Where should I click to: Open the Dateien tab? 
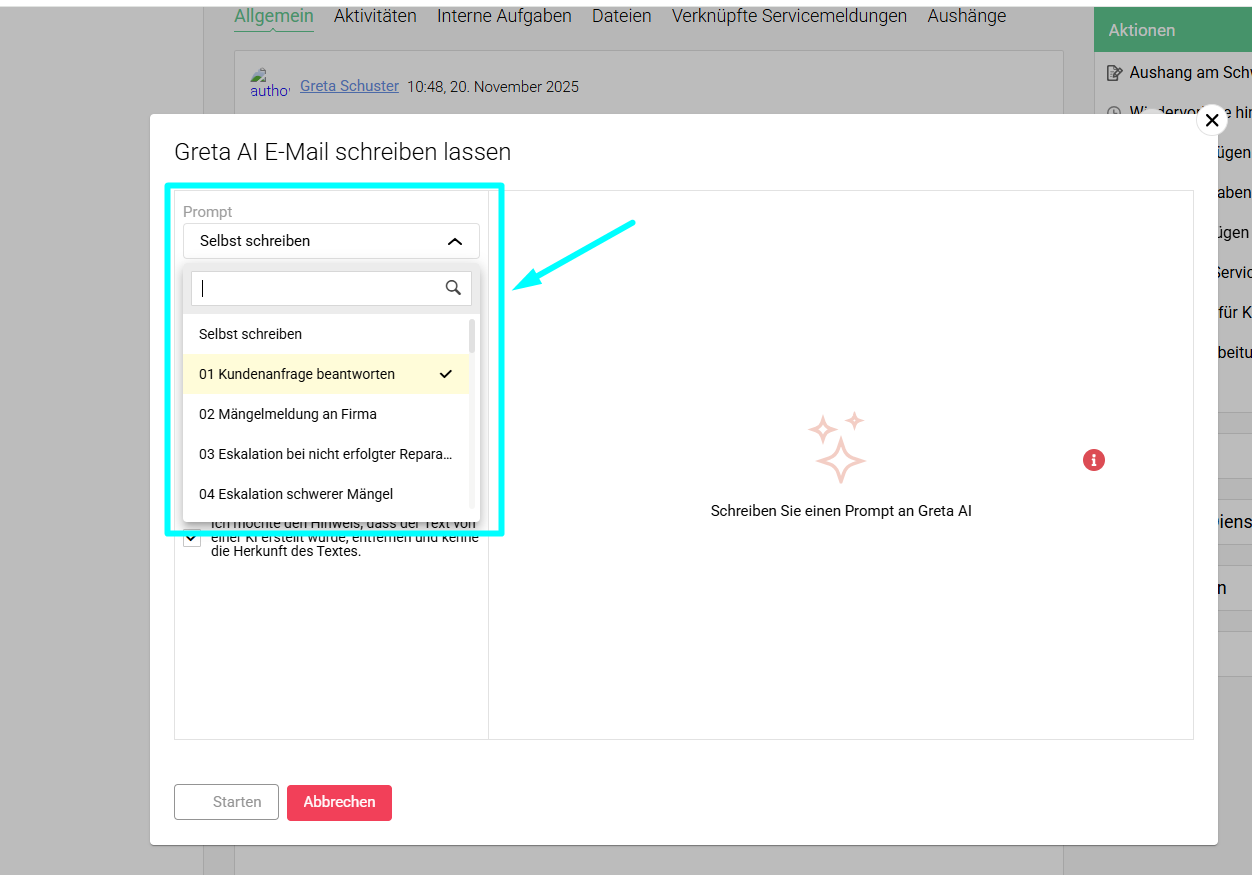tap(622, 16)
